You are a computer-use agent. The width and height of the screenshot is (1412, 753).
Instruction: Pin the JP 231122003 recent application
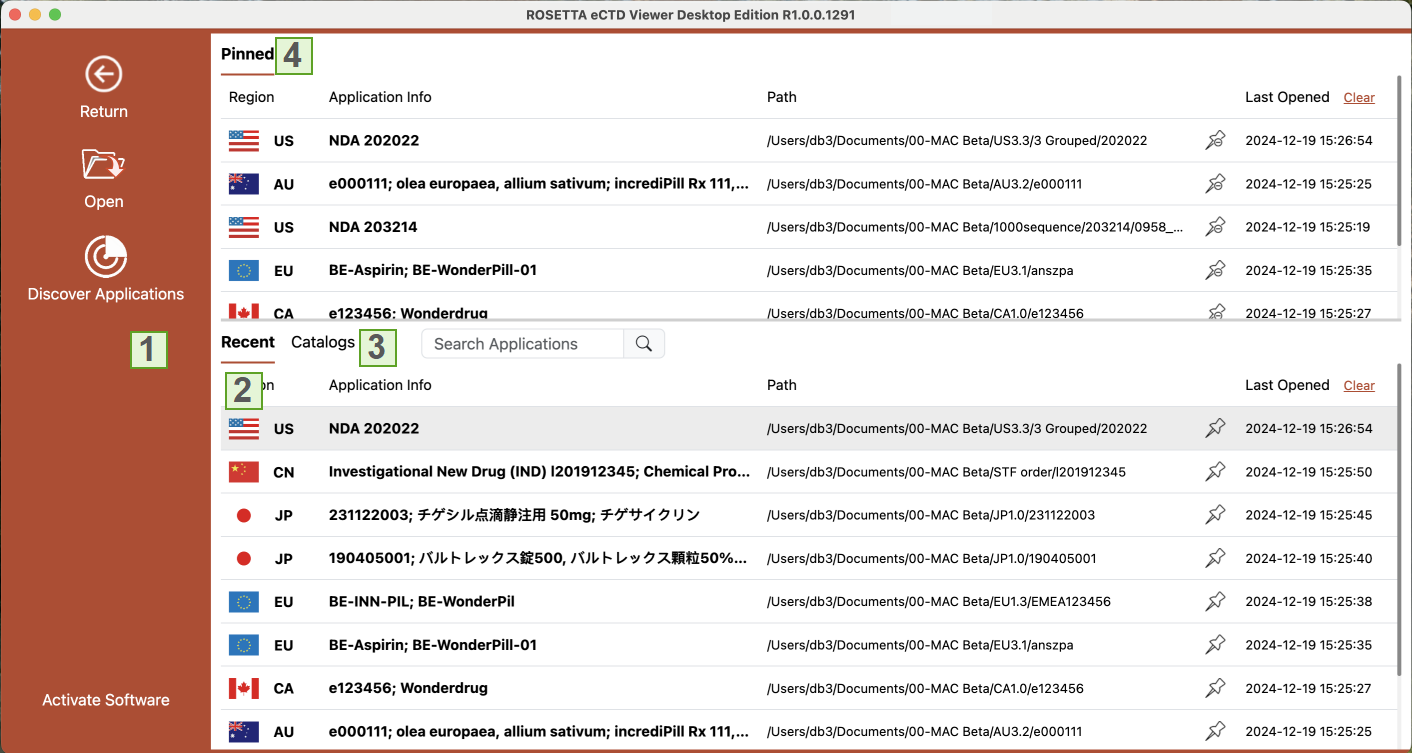coord(1215,515)
